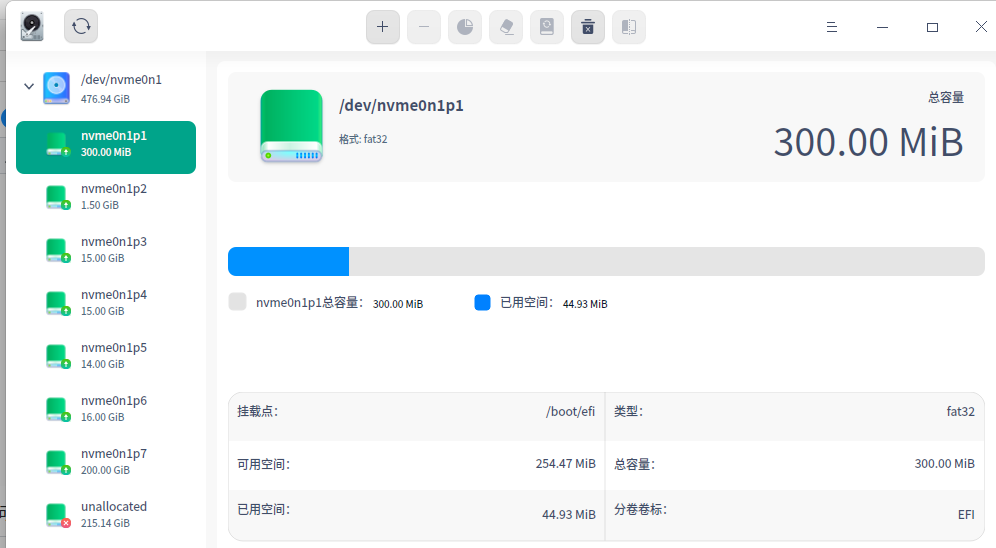996x548 pixels.
Task: Click the /boot/efi mount point value
Action: tap(570, 411)
